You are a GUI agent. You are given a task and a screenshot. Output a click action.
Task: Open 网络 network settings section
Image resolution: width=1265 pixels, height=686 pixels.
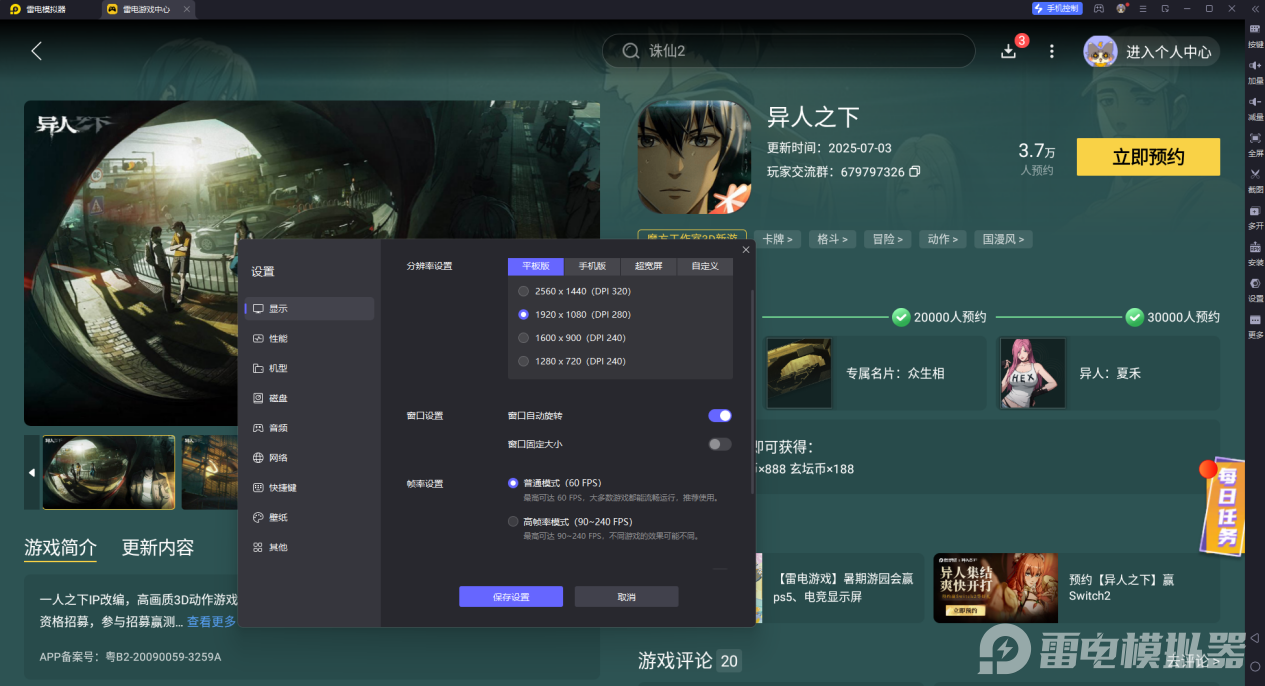[309, 457]
